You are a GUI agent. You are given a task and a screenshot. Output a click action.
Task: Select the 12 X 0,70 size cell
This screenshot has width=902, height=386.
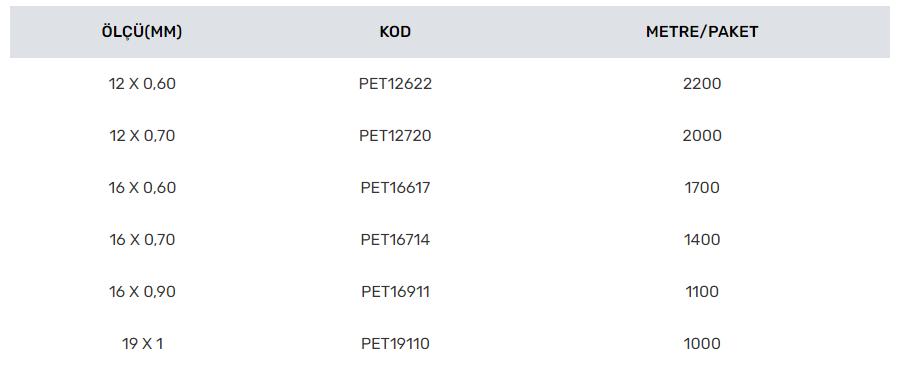pos(142,136)
